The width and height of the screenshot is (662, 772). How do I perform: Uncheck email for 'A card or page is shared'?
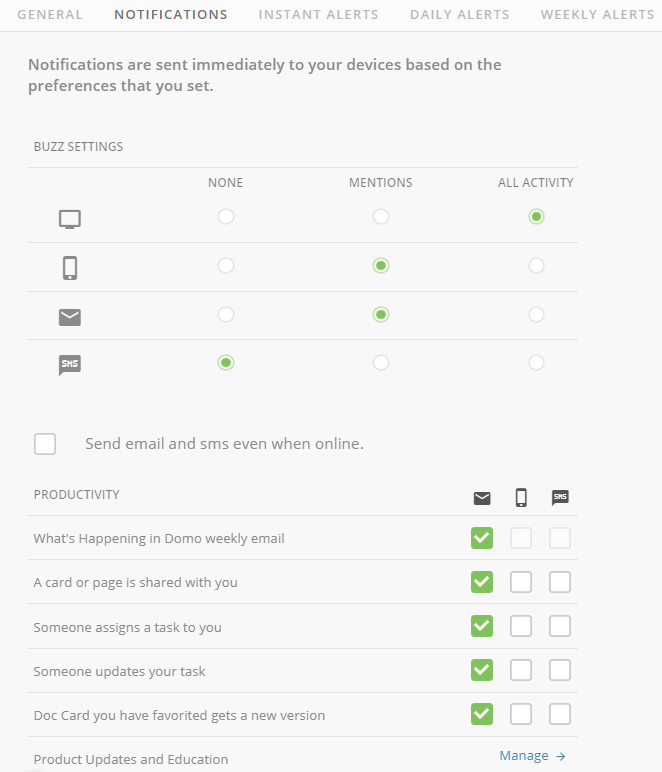tap(482, 582)
